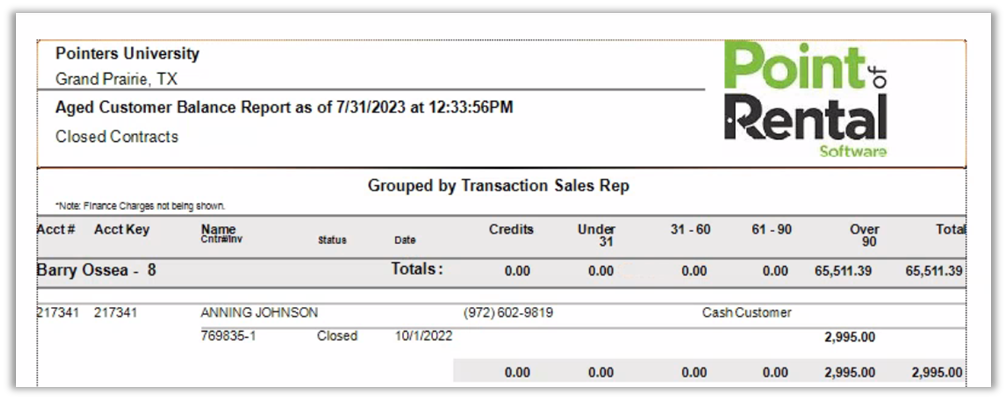Select the 61 - 90 column header
Viewport: 1007px width, 400px height.
pos(772,229)
